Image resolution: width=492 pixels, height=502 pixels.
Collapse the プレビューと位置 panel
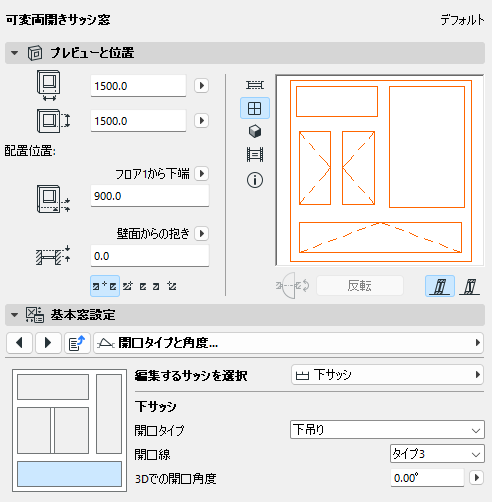14,53
